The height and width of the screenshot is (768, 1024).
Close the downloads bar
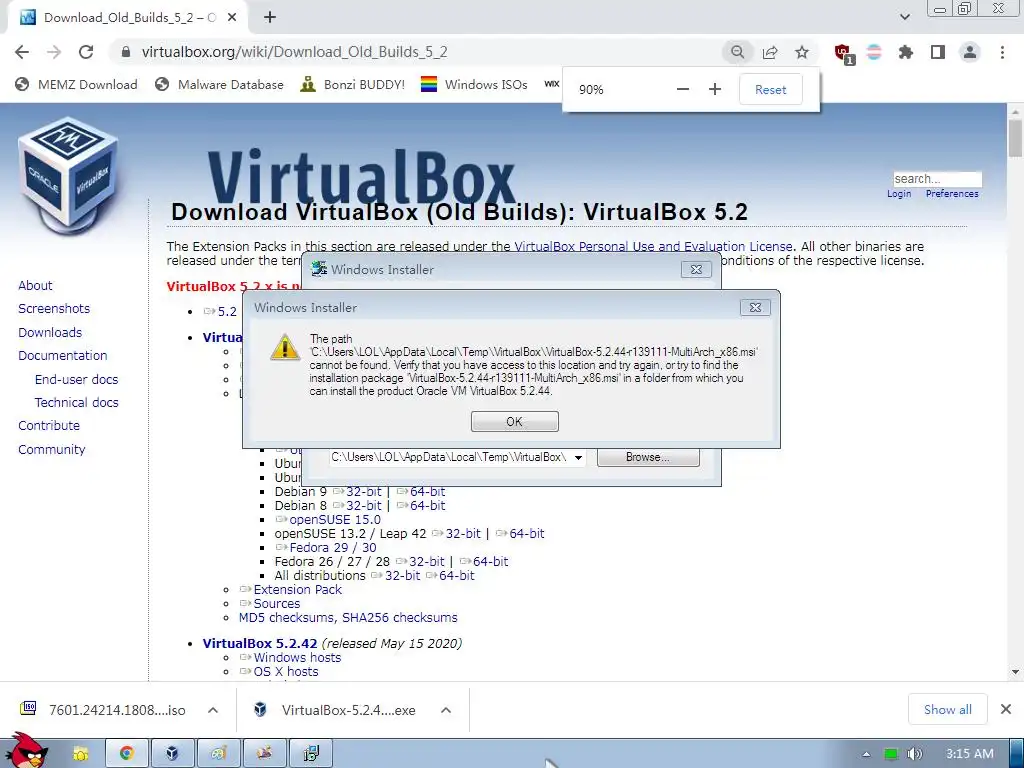pos(1006,709)
